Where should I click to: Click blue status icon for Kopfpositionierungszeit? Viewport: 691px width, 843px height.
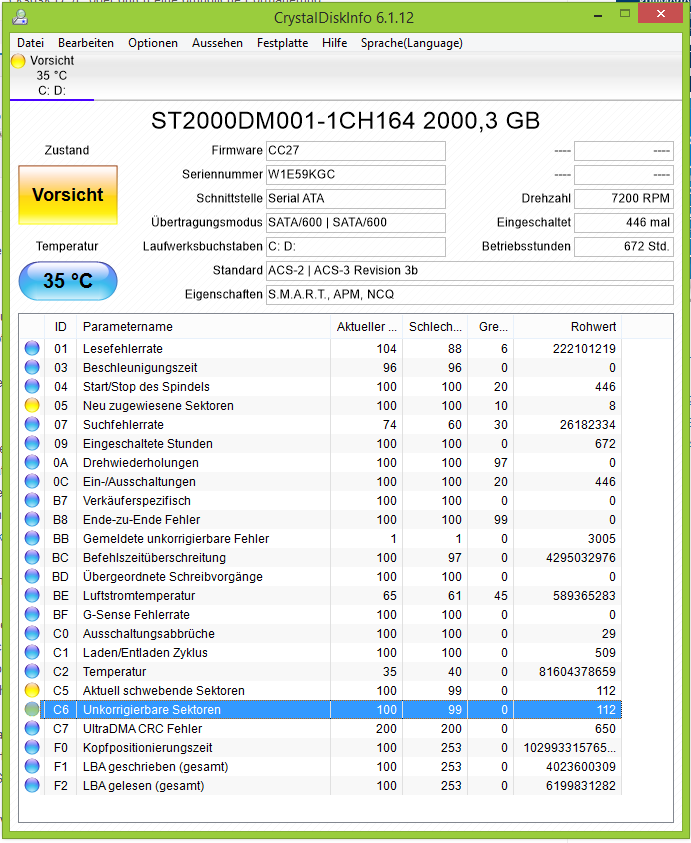[32, 747]
